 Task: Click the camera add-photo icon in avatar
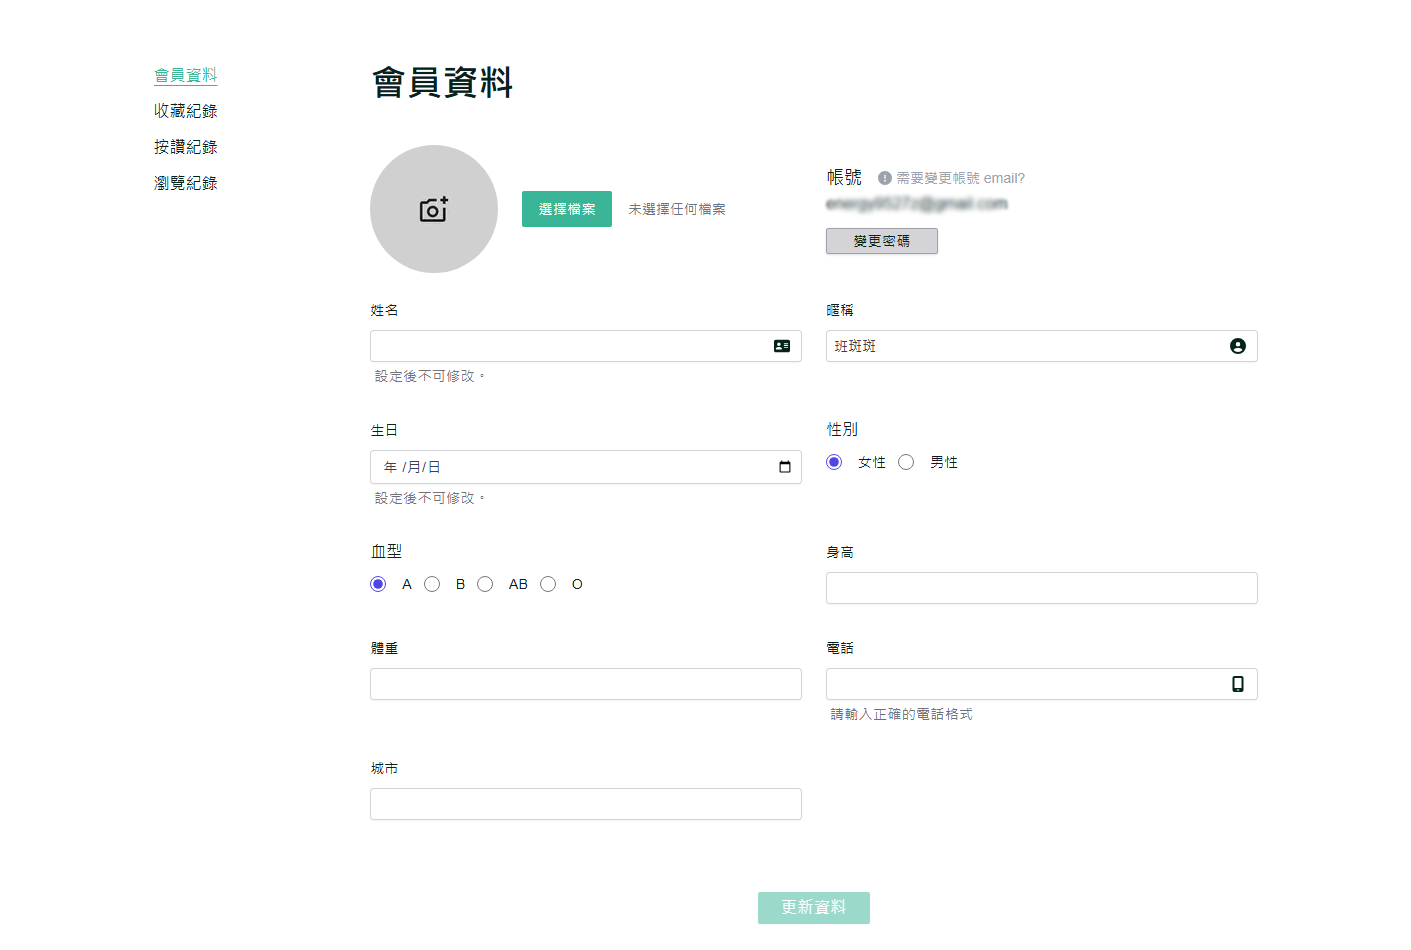coord(433,209)
